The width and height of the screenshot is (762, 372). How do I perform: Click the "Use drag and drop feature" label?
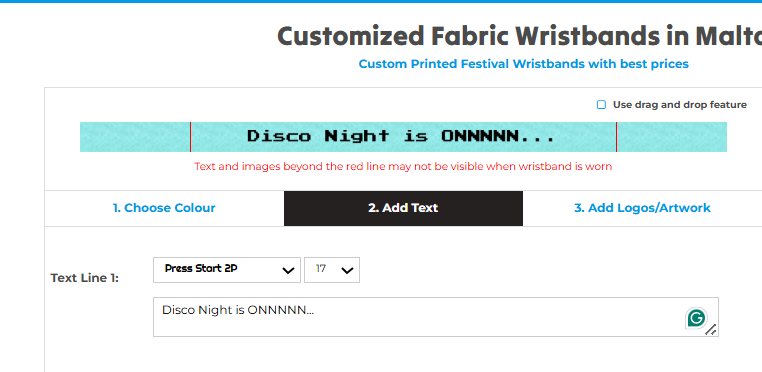click(679, 105)
